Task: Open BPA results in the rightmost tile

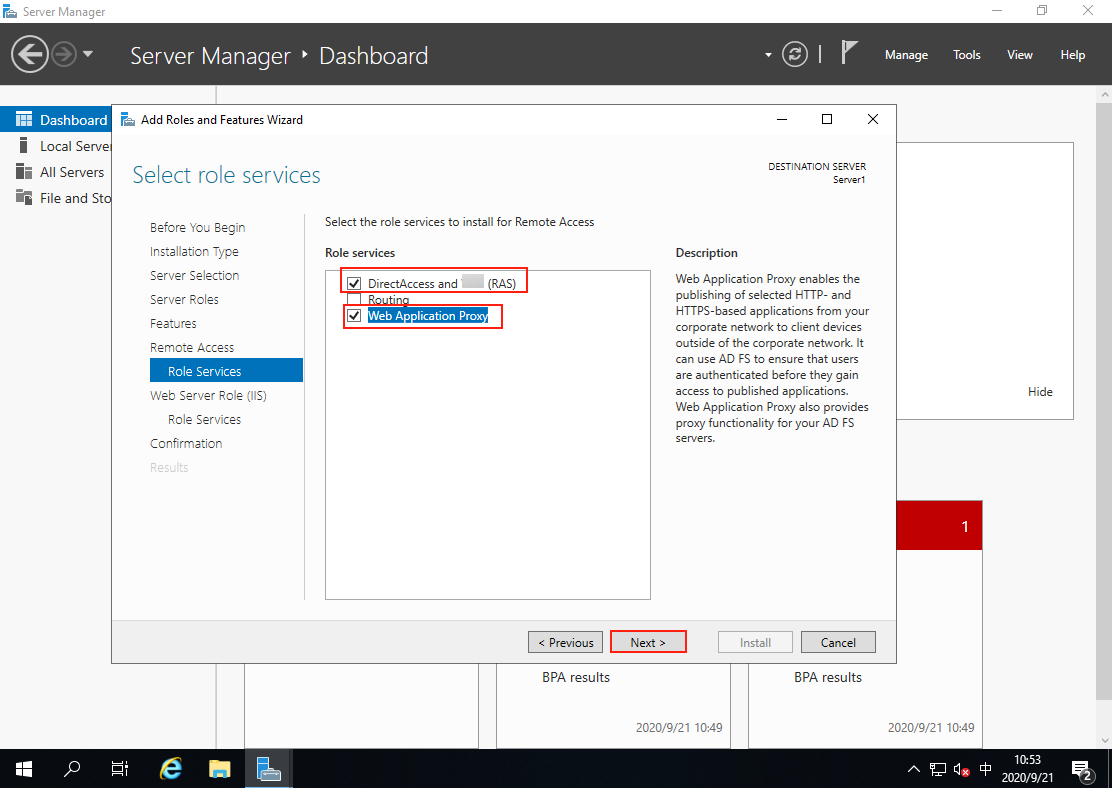Action: pos(828,677)
